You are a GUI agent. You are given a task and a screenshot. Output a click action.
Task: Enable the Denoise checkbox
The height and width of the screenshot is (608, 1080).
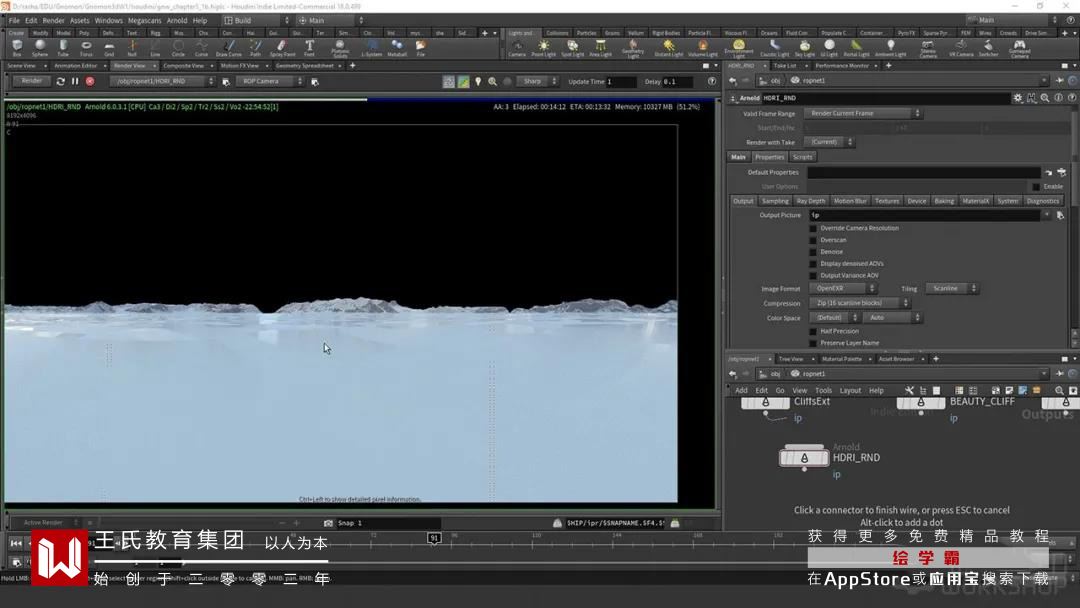(x=813, y=251)
